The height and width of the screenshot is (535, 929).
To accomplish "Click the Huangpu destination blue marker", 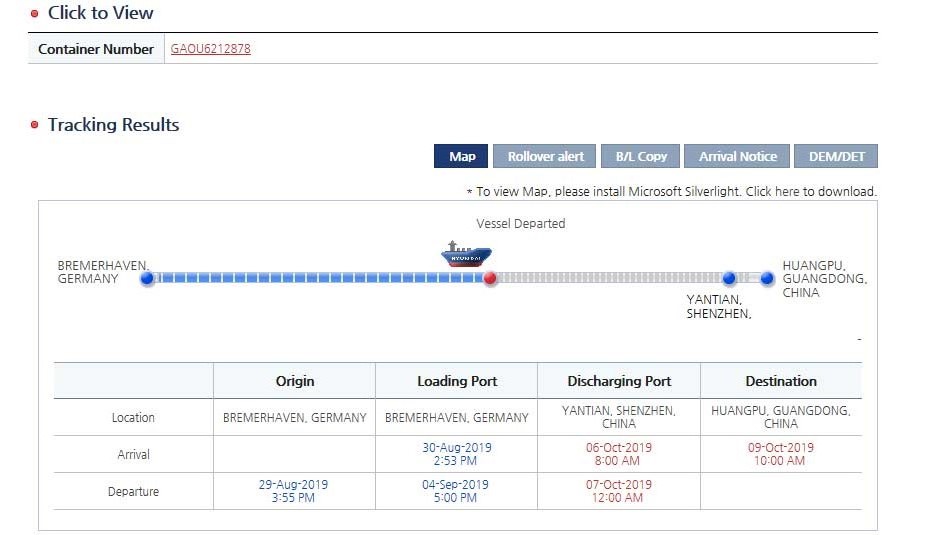I will point(767,279).
